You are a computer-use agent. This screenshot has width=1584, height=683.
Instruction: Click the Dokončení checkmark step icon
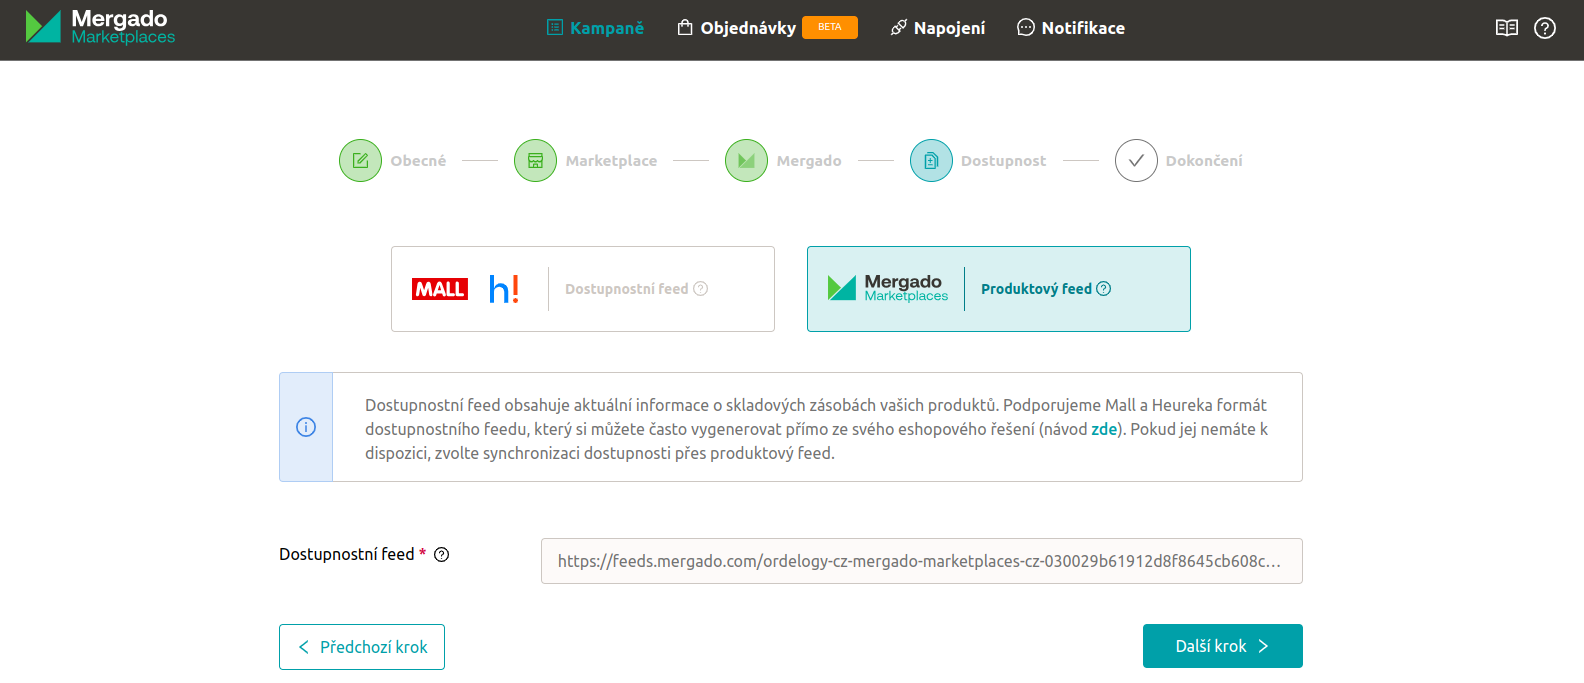click(1136, 160)
